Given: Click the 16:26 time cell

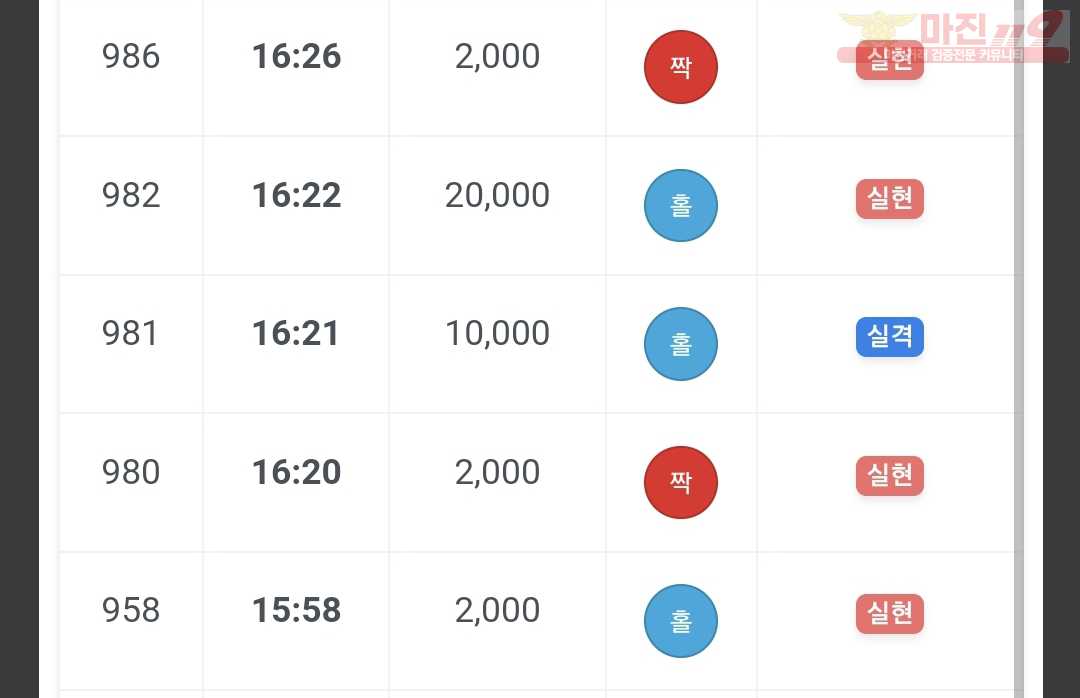Looking at the screenshot, I should pyautogui.click(x=296, y=56).
